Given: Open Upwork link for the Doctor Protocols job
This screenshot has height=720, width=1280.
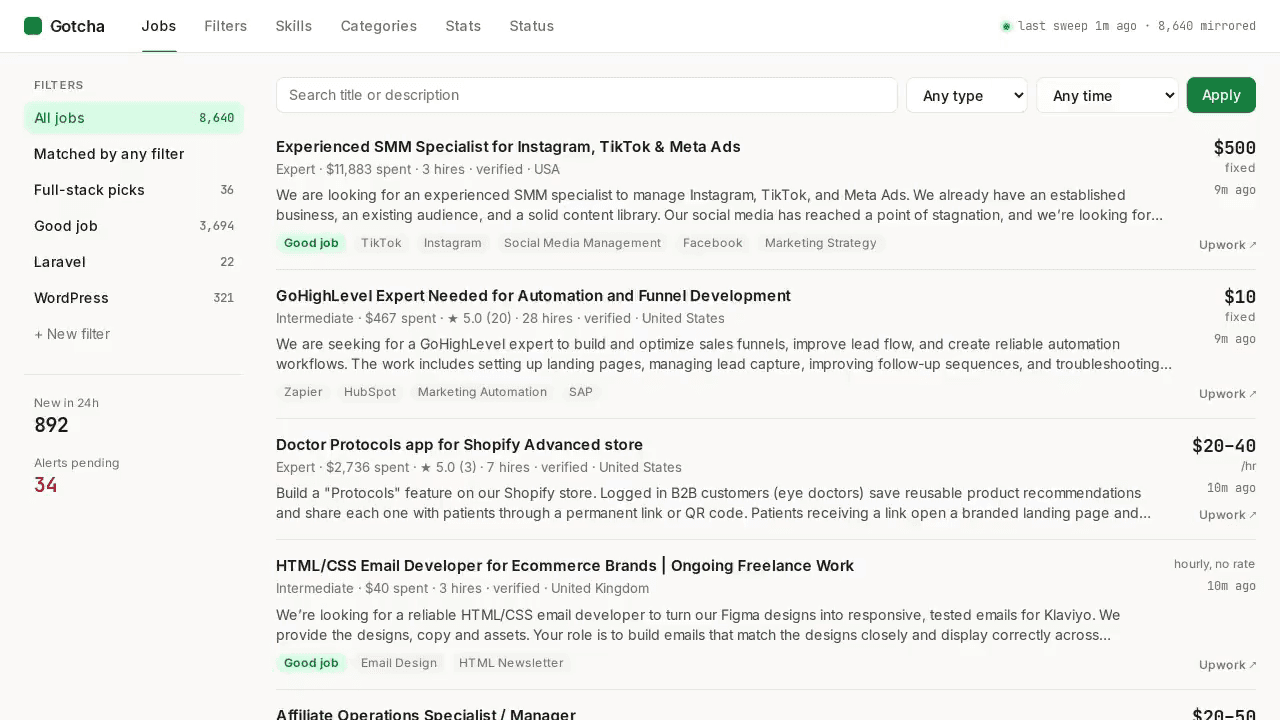Looking at the screenshot, I should (1228, 515).
